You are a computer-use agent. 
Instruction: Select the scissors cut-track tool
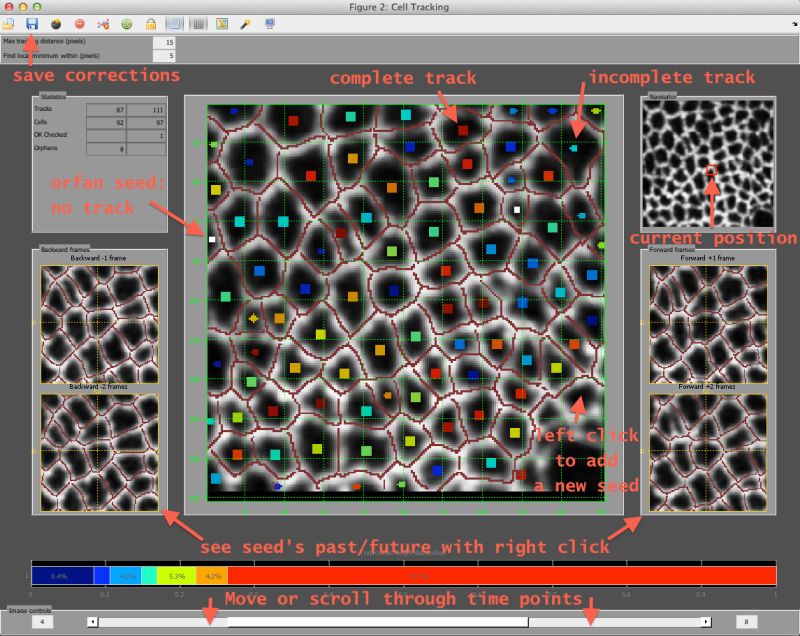tap(104, 26)
